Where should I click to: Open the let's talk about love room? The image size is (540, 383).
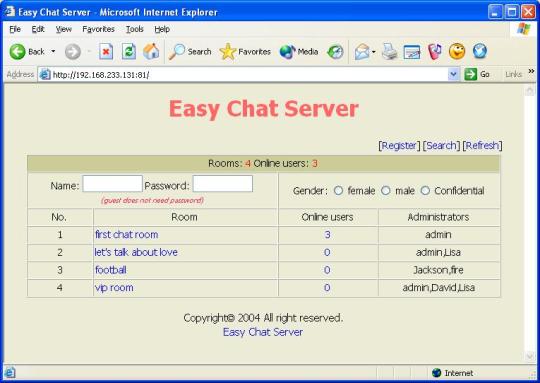click(136, 252)
